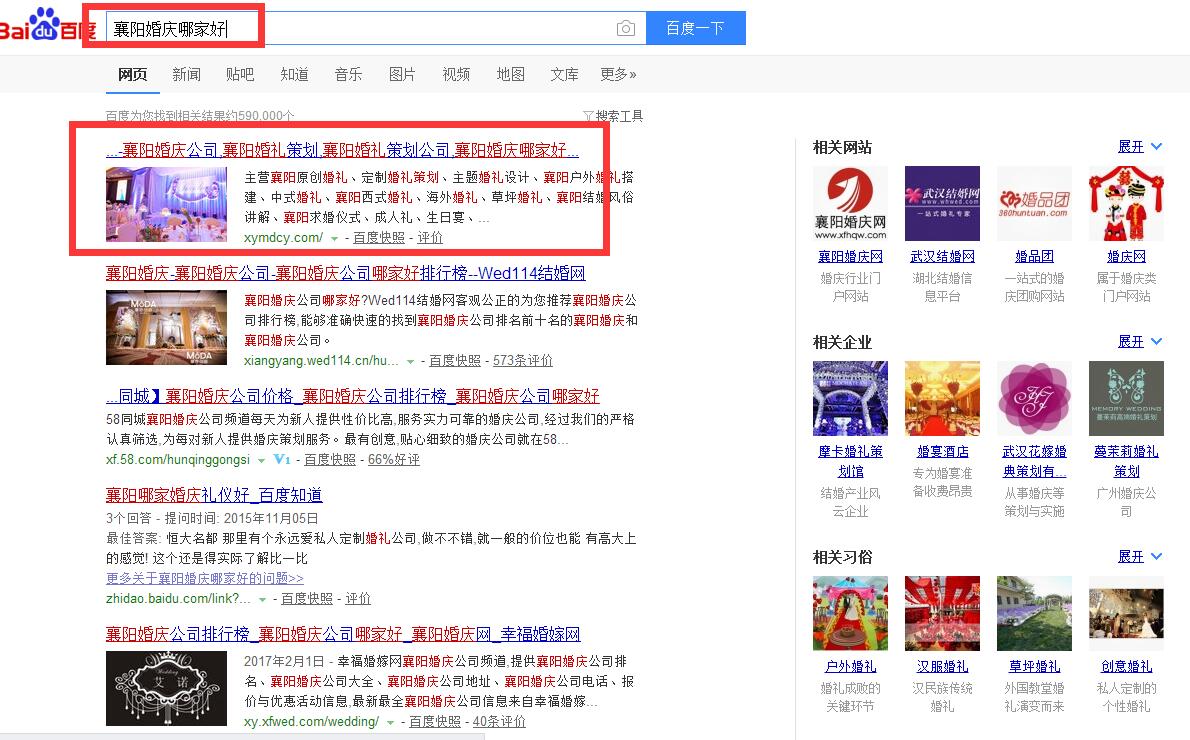Image resolution: width=1190 pixels, height=740 pixels.
Task: Click the 婚品团 logo image
Action: pyautogui.click(x=1034, y=203)
